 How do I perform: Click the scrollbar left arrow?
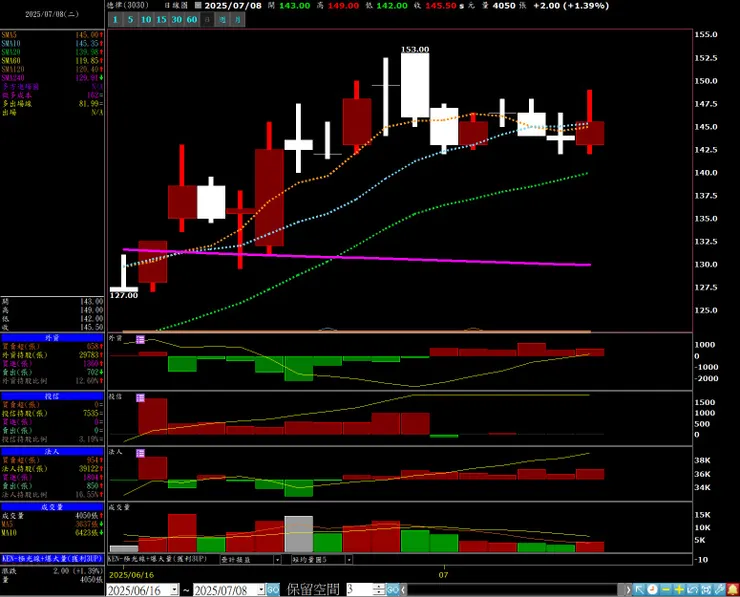(x=404, y=590)
